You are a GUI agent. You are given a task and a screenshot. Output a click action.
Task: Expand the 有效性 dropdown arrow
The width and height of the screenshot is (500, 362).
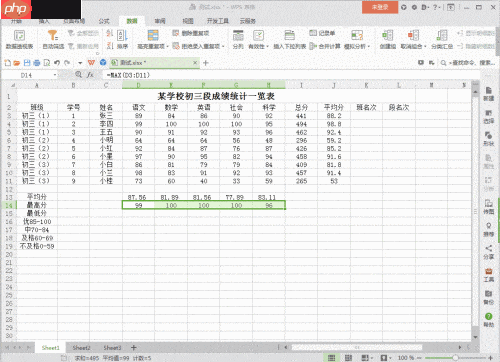coord(267,46)
